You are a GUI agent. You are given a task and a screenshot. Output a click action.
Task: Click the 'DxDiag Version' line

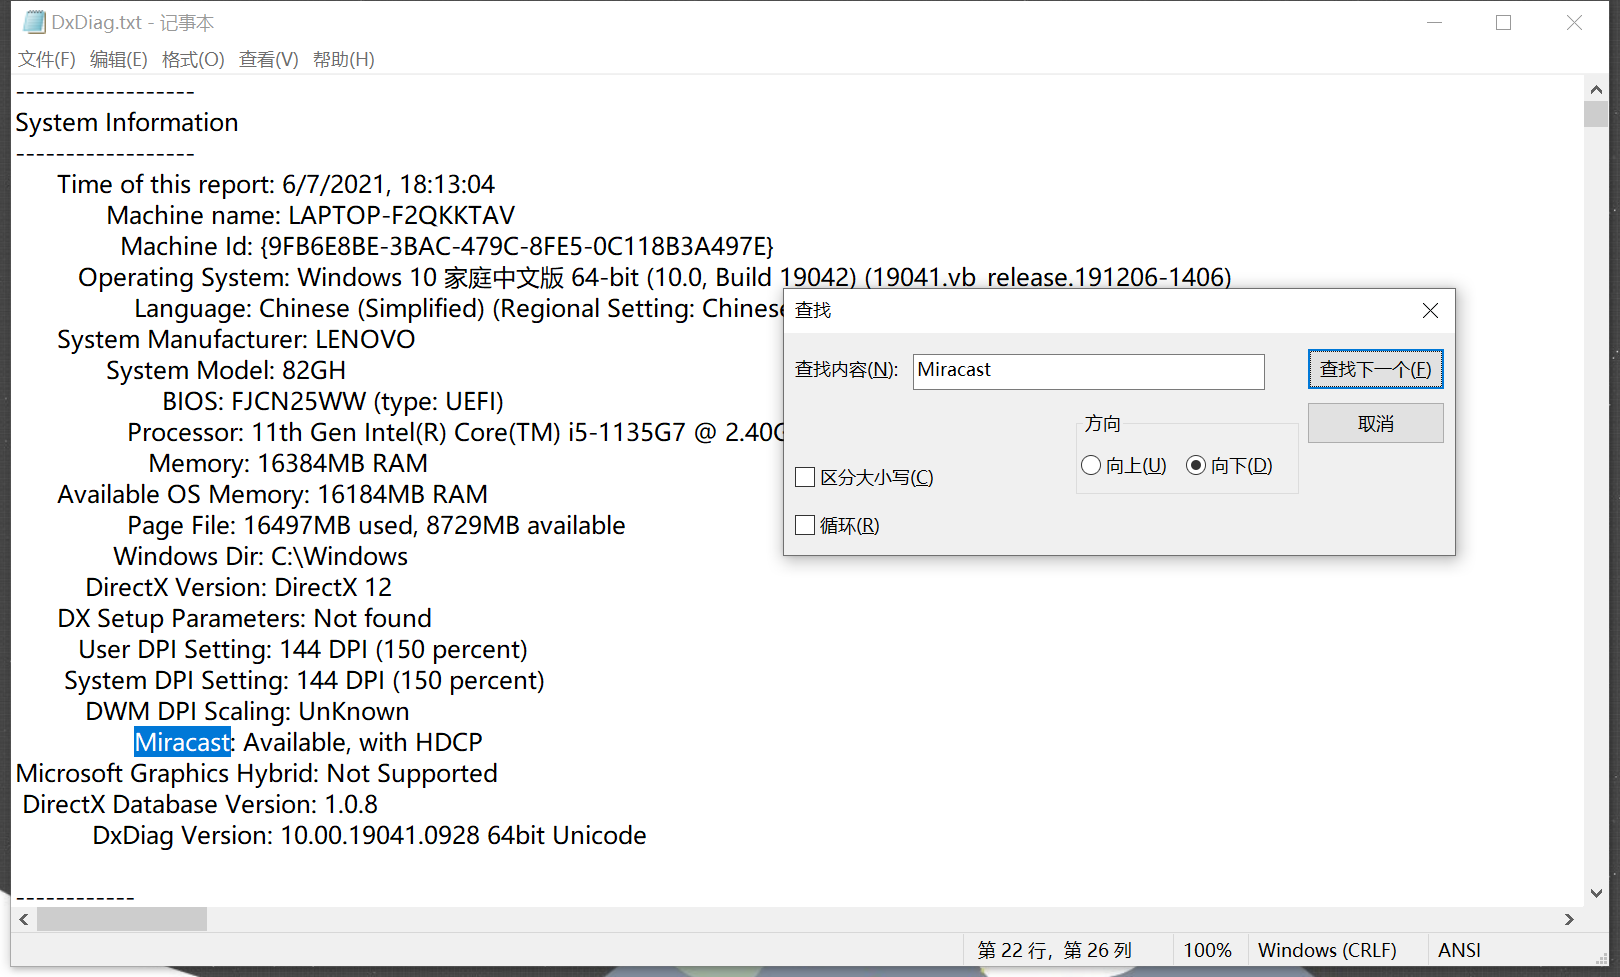pyautogui.click(x=369, y=835)
